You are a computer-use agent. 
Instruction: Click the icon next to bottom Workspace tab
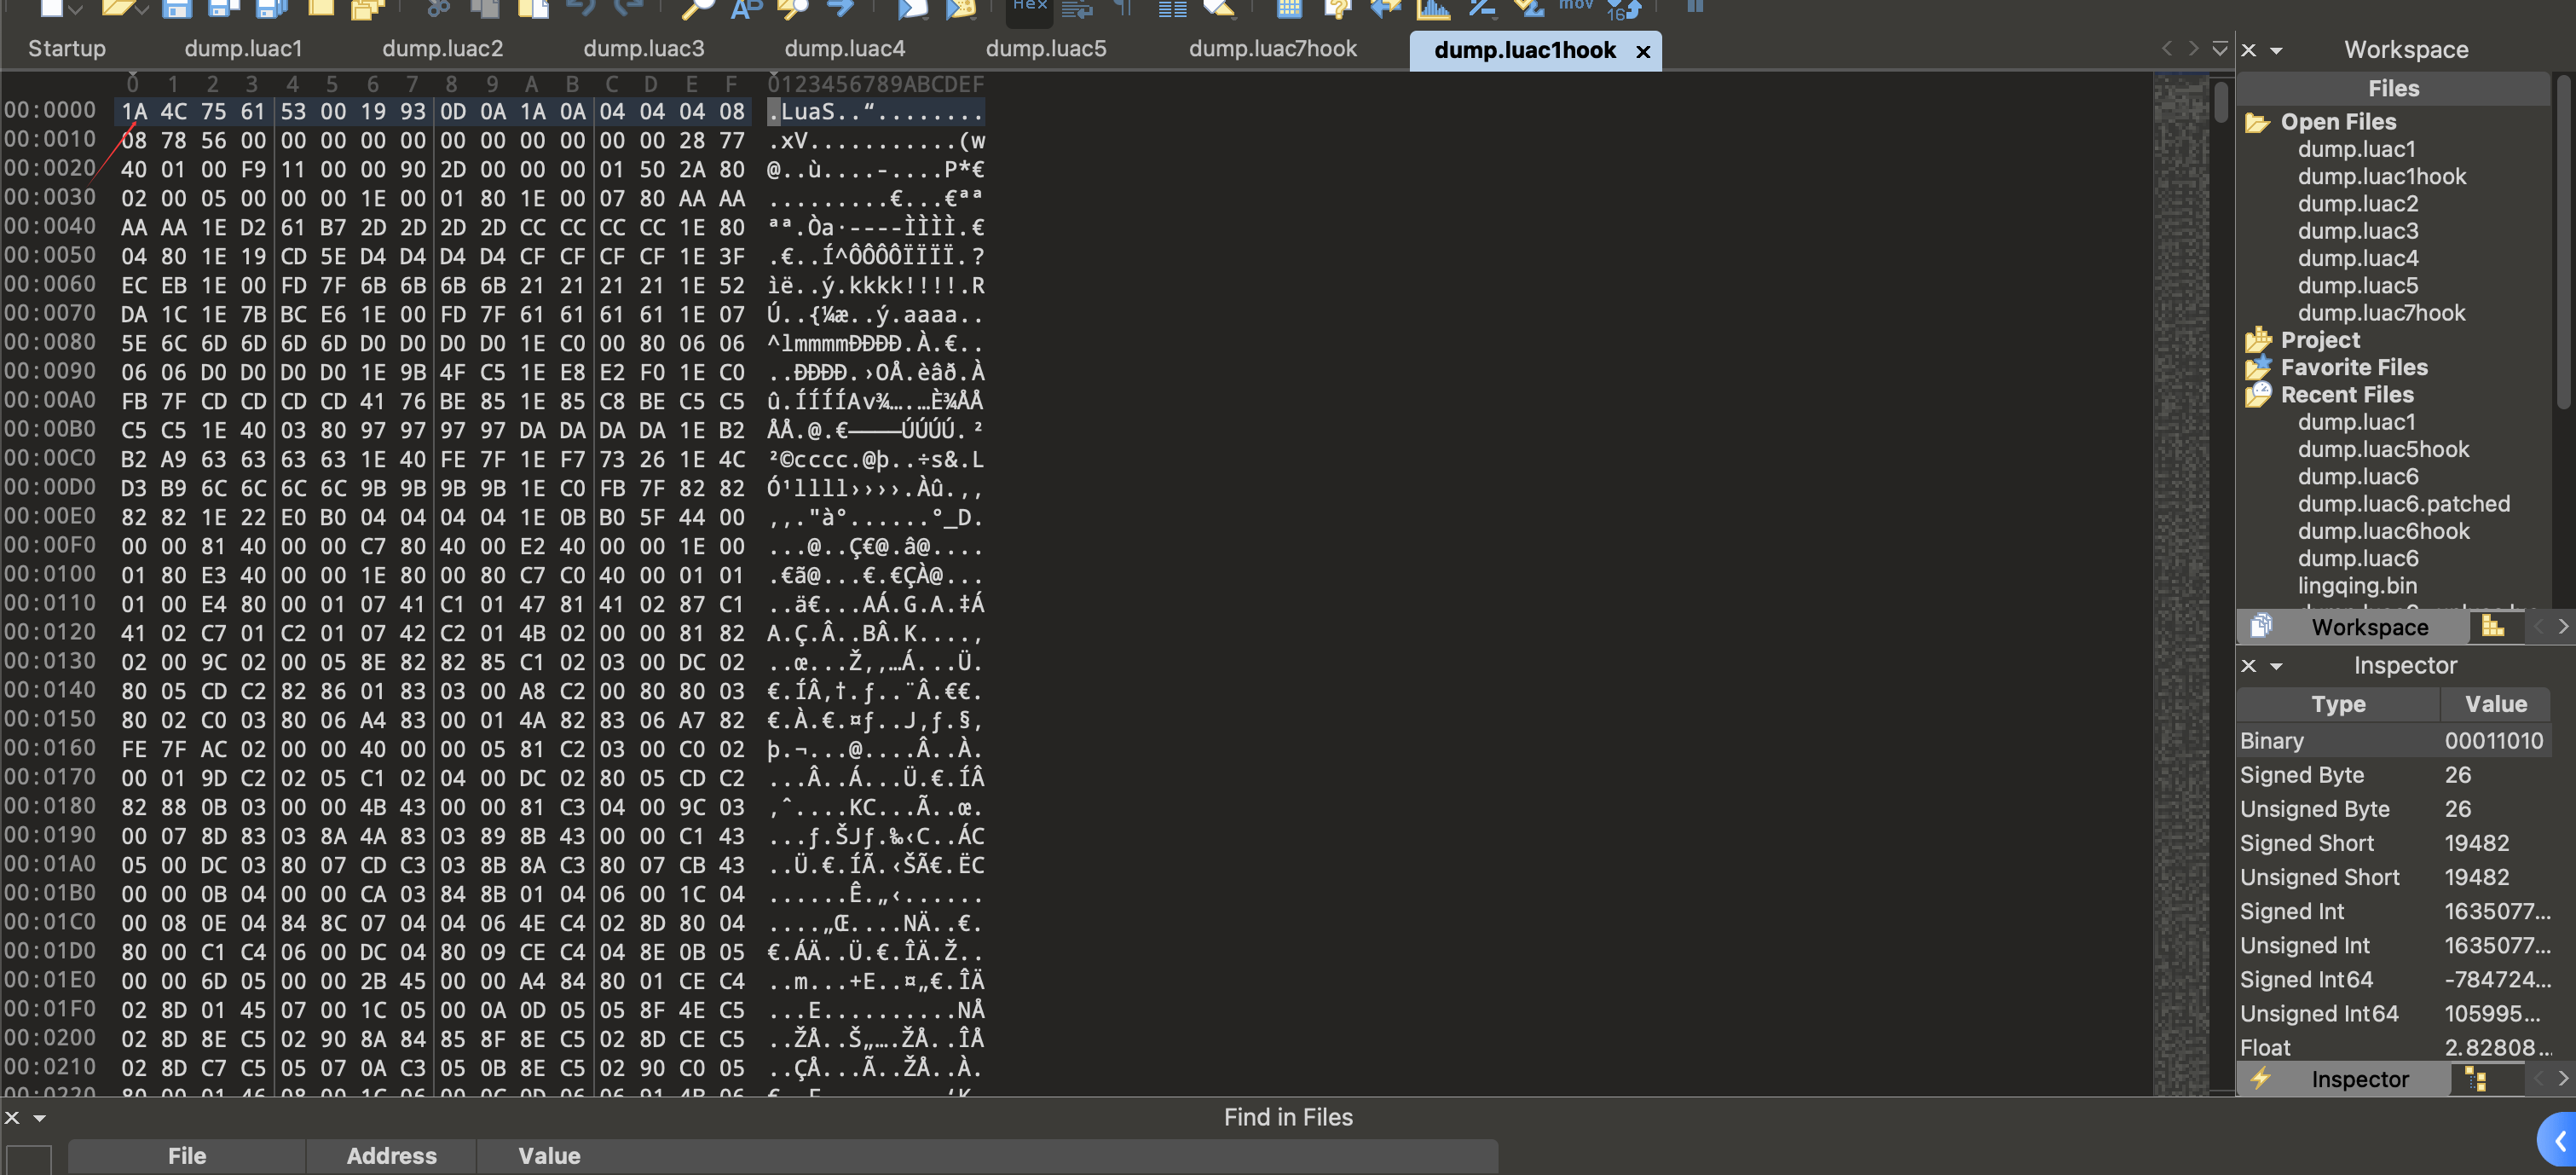pyautogui.click(x=2492, y=627)
